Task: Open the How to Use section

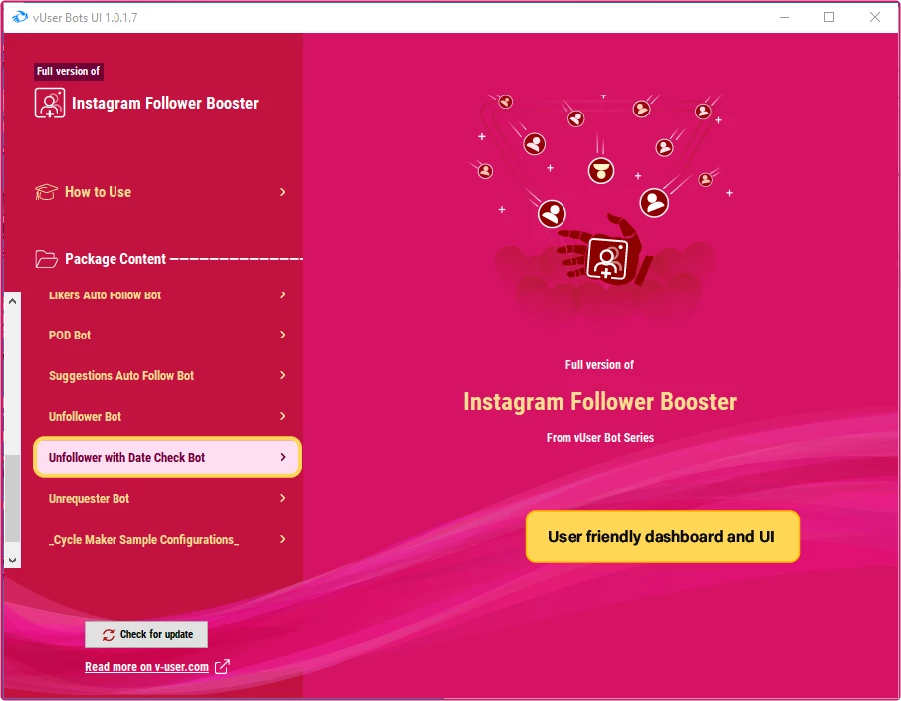Action: click(x=161, y=192)
